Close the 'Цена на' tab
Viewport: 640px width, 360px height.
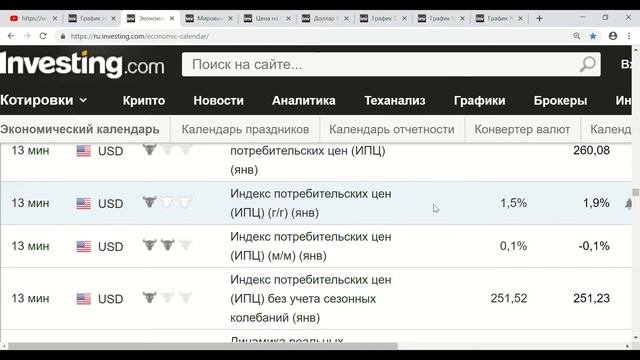click(289, 18)
